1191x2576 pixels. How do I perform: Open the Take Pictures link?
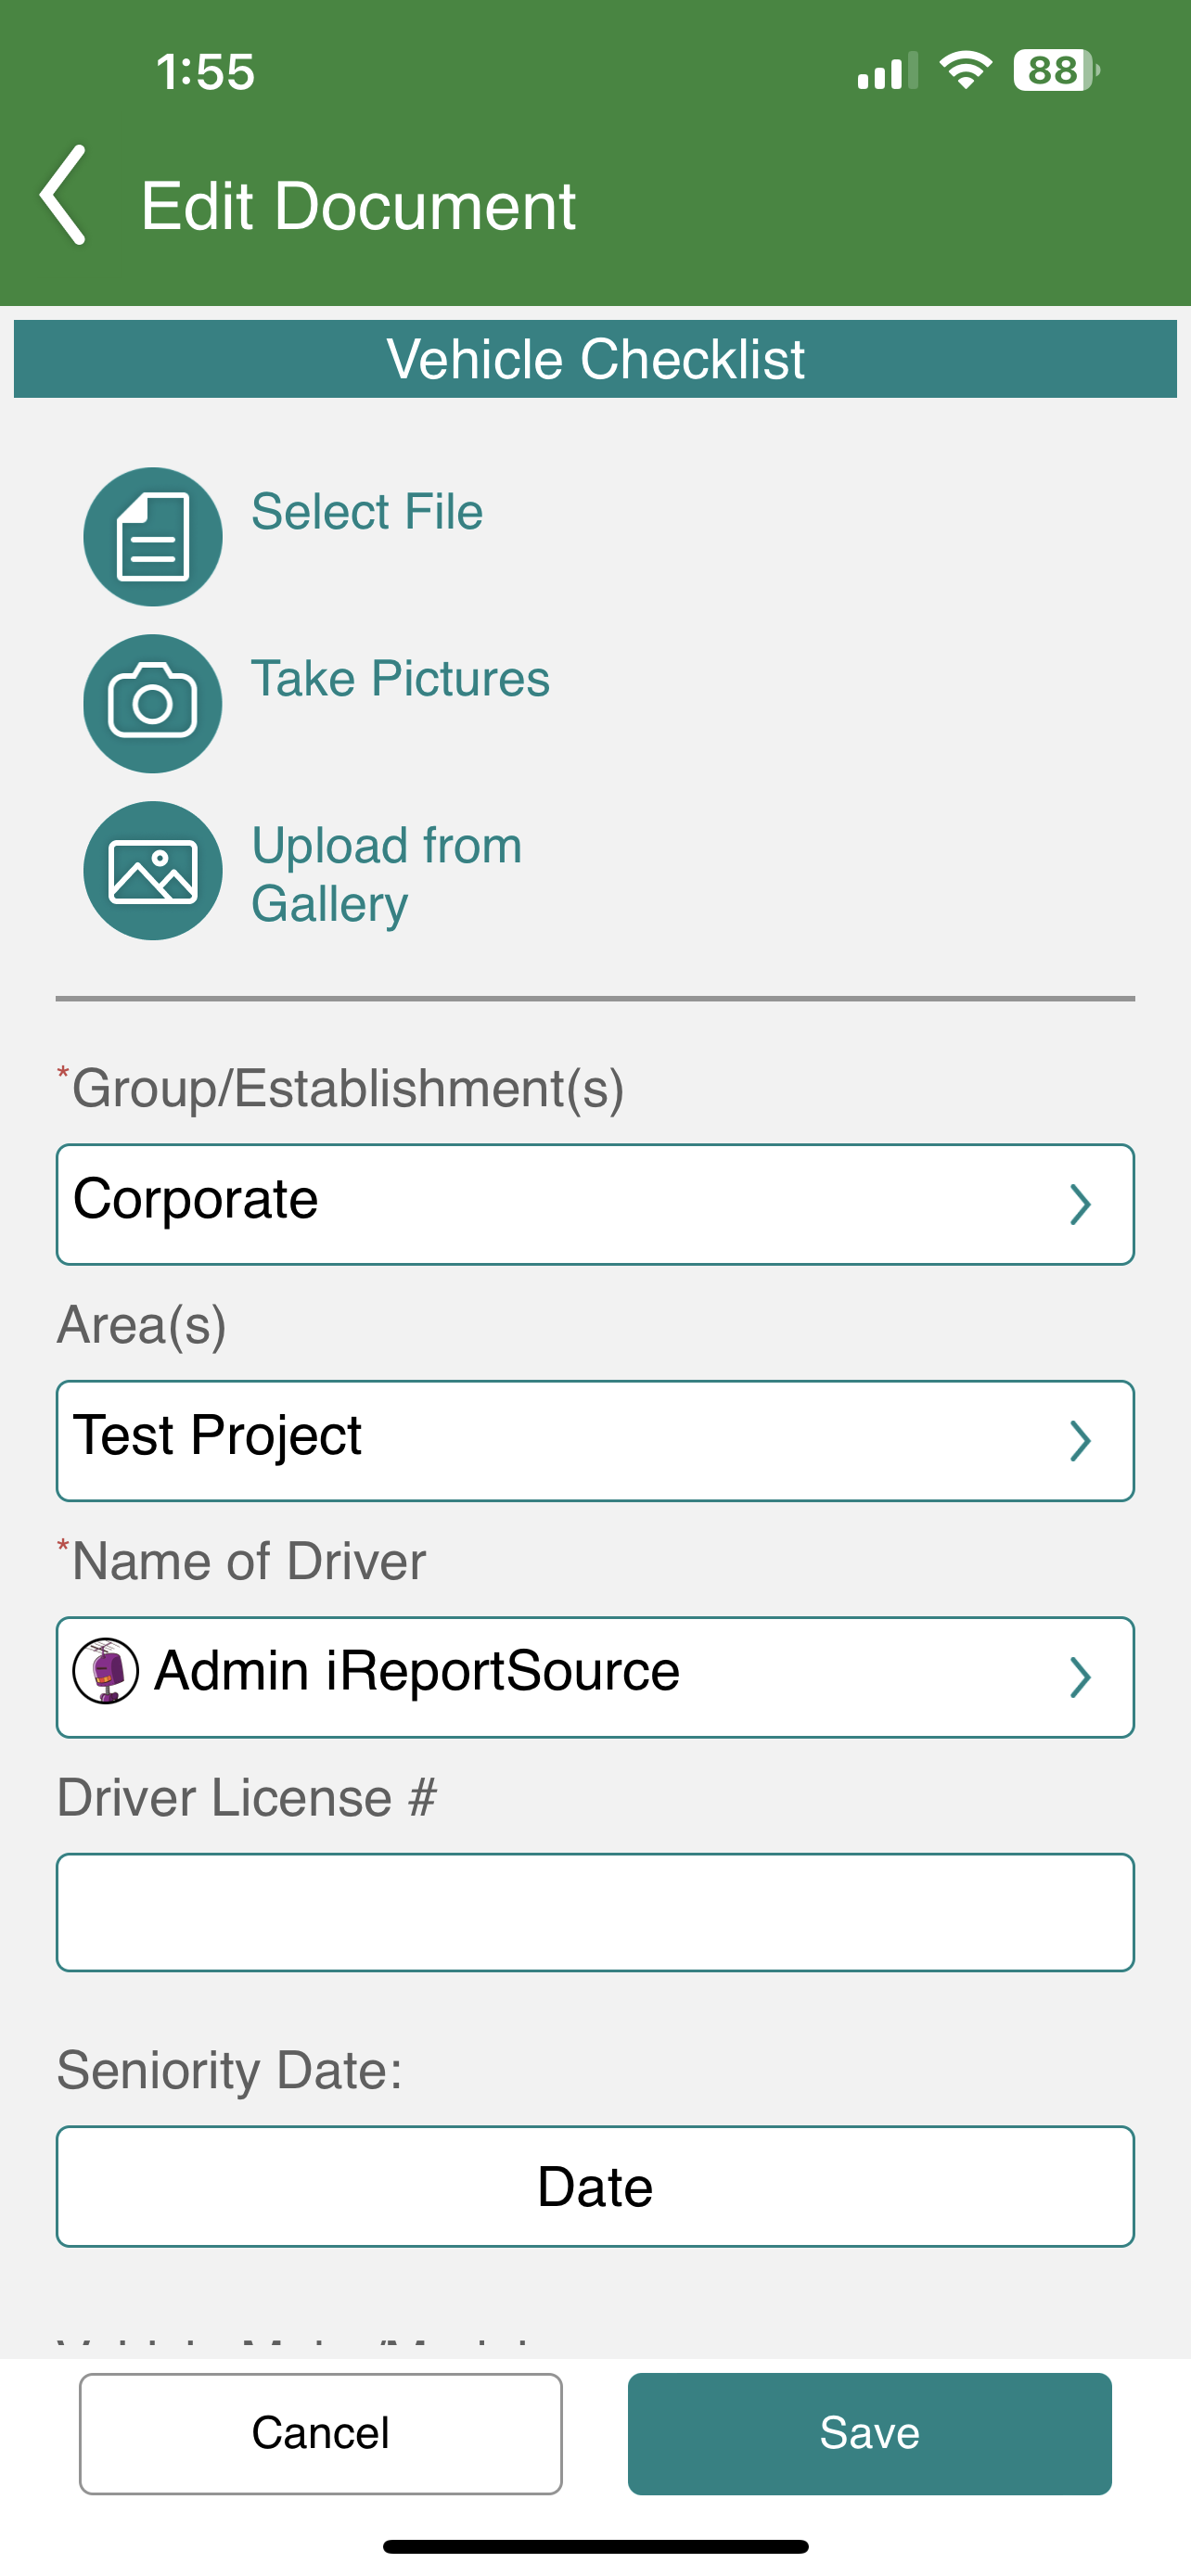pos(400,679)
